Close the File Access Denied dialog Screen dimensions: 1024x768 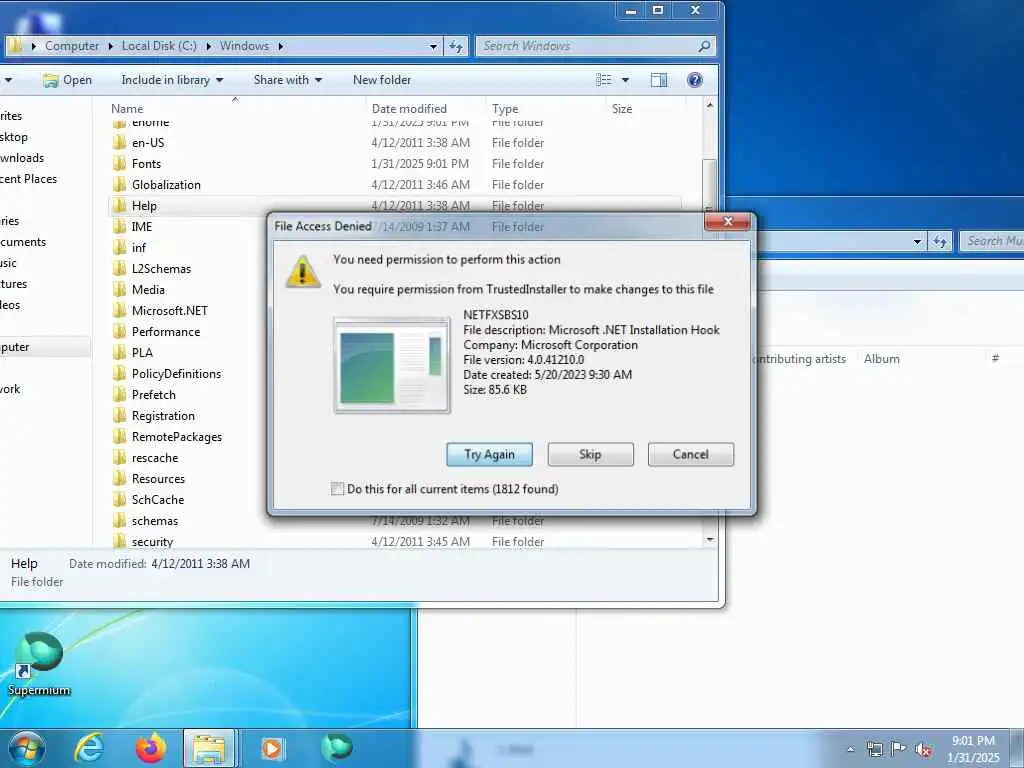pos(728,221)
